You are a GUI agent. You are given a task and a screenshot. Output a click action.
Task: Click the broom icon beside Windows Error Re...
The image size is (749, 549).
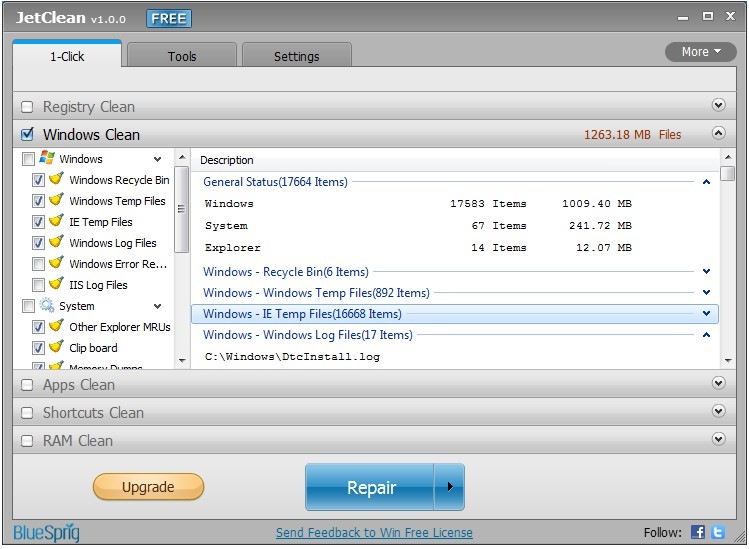pos(56,263)
